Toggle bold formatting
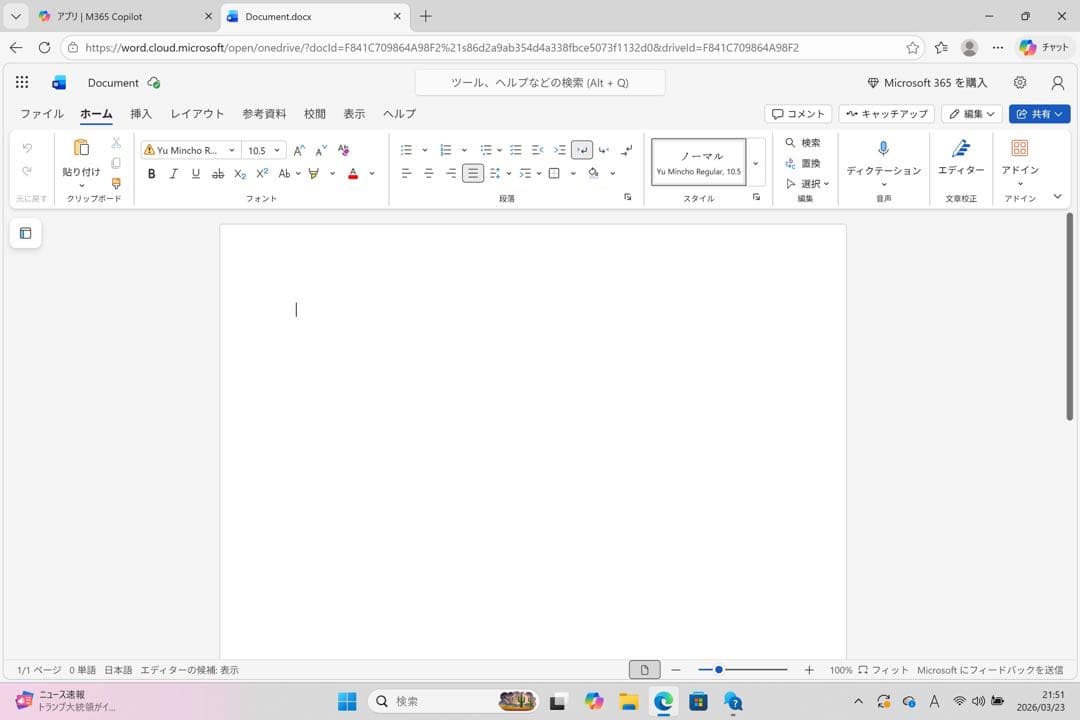The height and width of the screenshot is (720, 1080). click(152, 174)
